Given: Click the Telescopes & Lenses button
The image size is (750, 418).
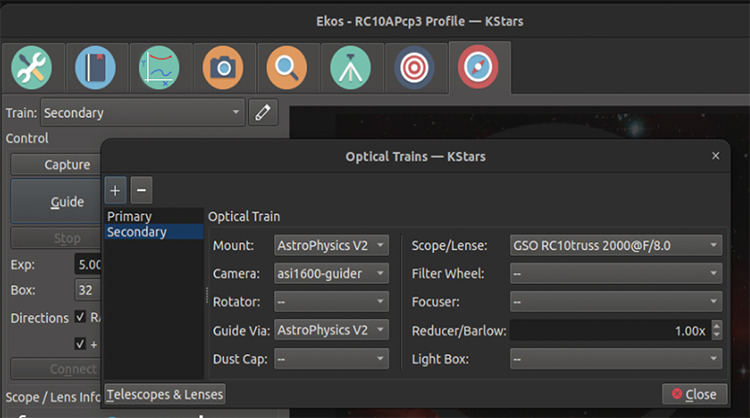Looking at the screenshot, I should (165, 394).
